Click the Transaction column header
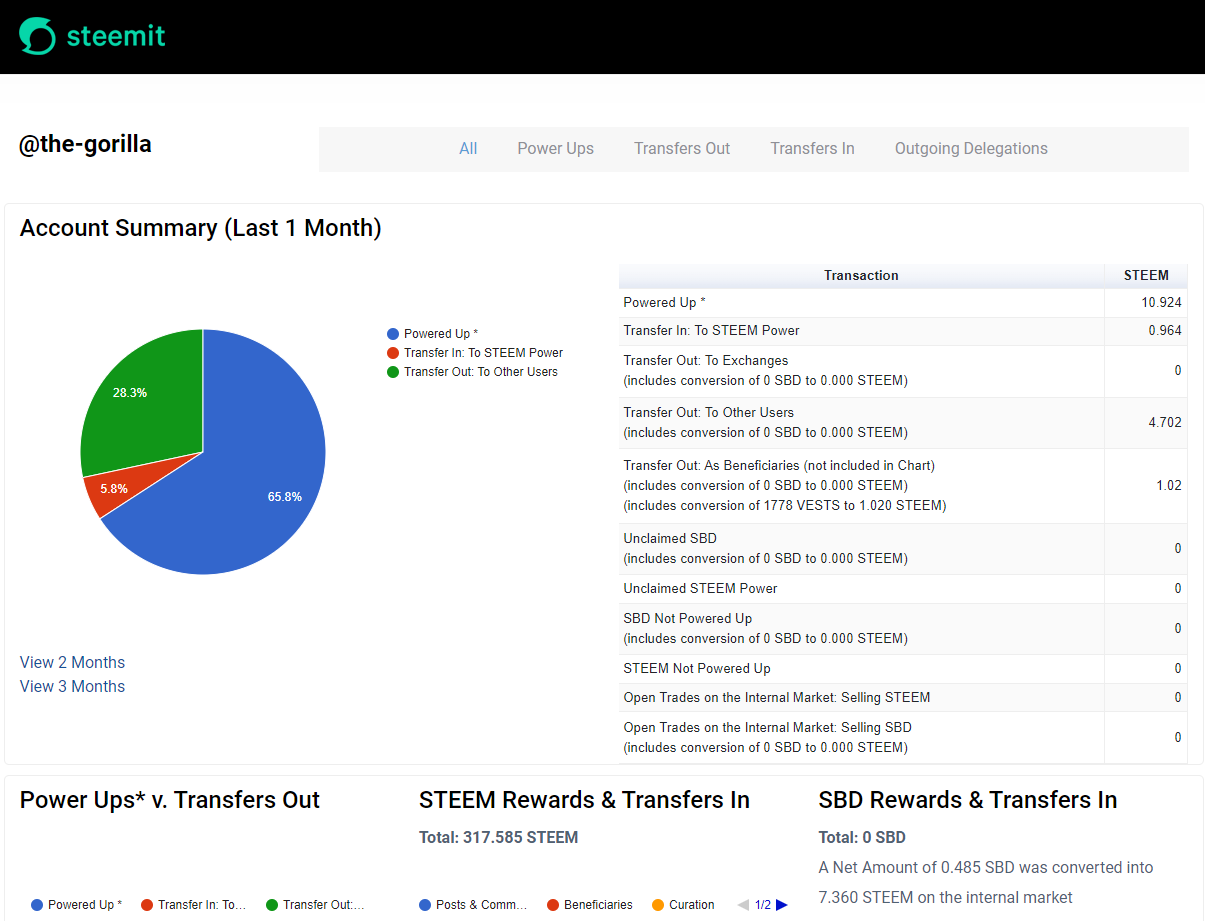Image resolution: width=1205 pixels, height=921 pixels. coord(861,276)
